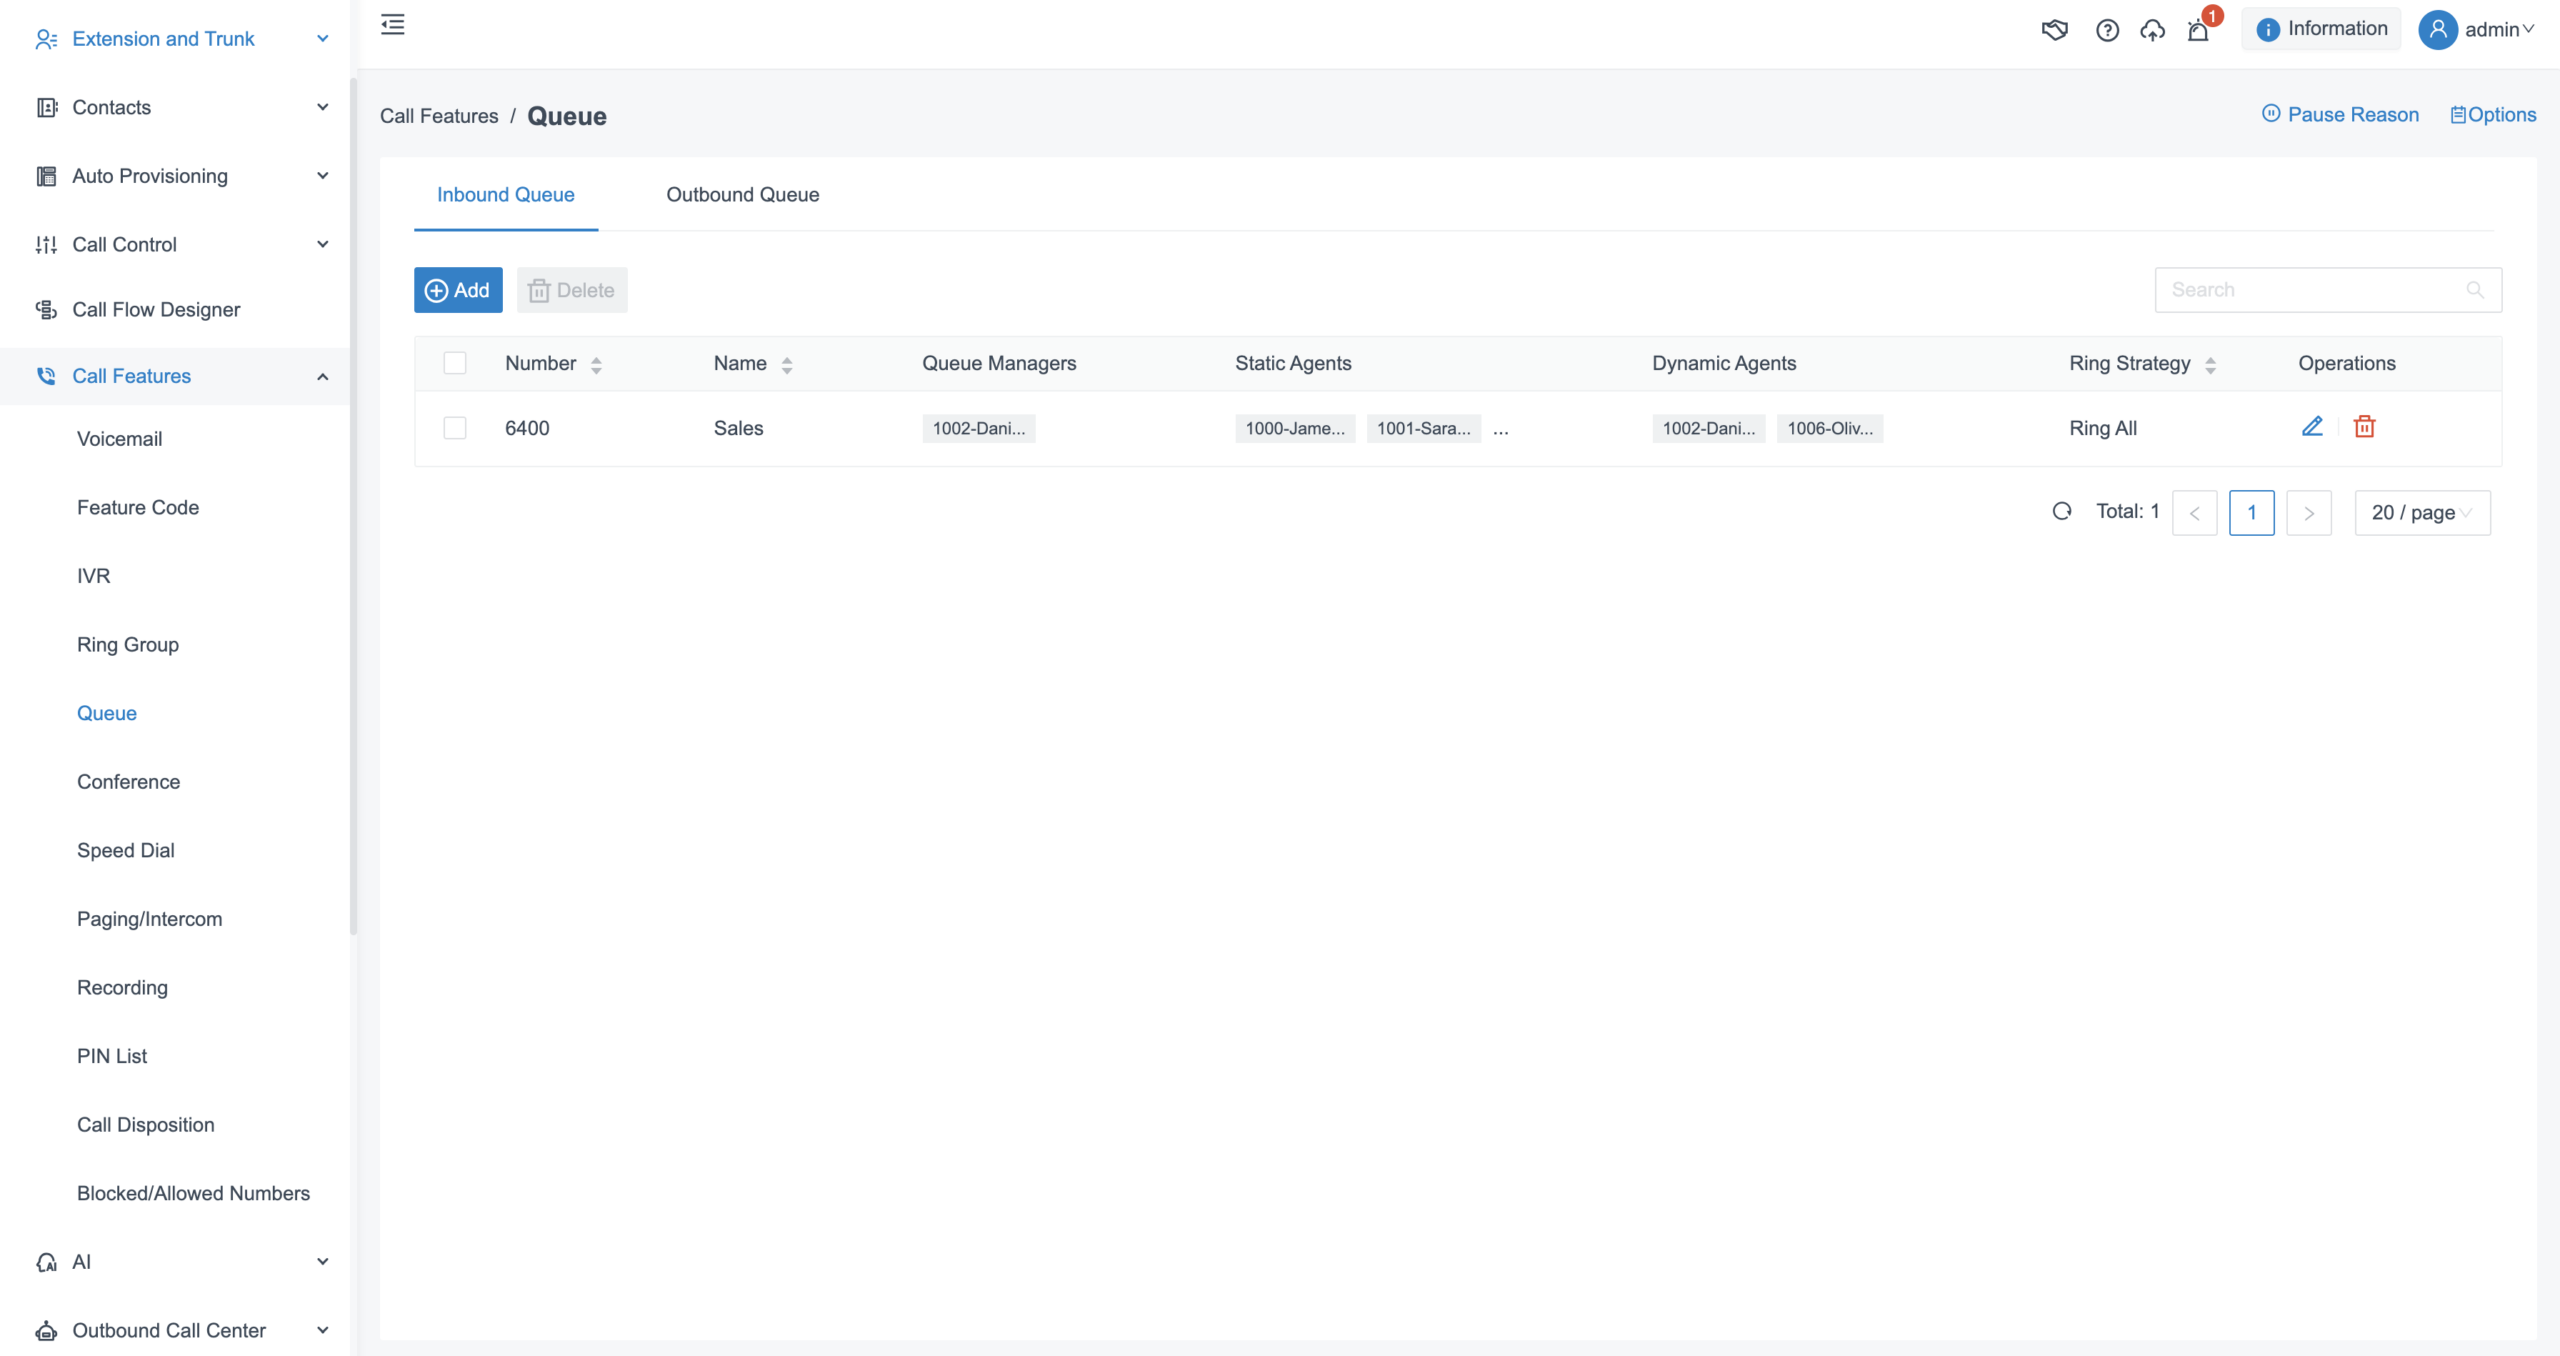Click the handshake icon in top bar

[x=2054, y=30]
